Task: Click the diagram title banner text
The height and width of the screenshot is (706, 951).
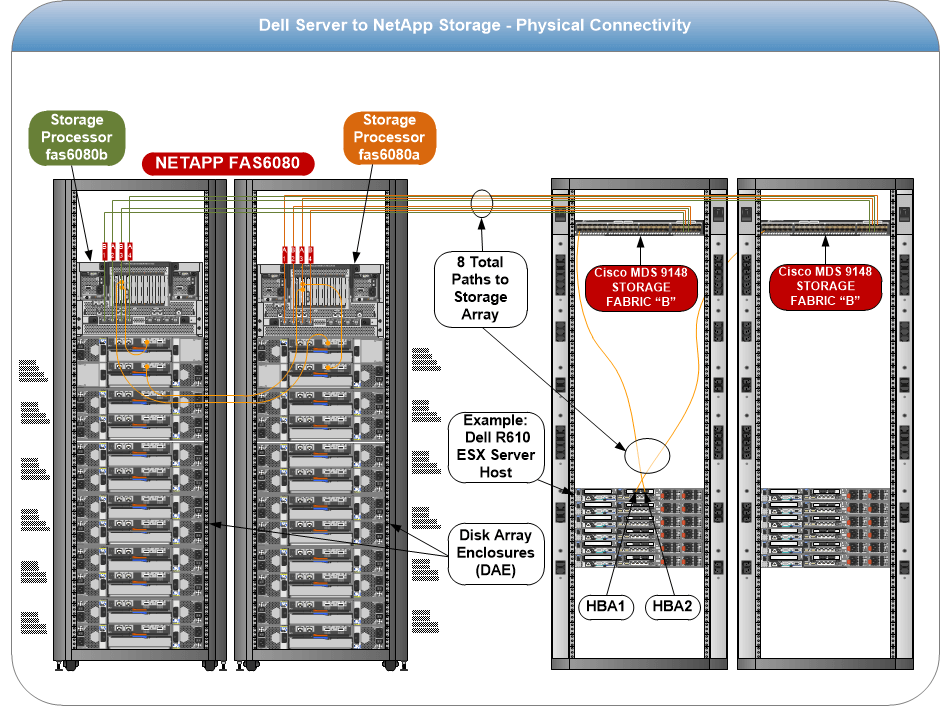Action: (x=474, y=24)
